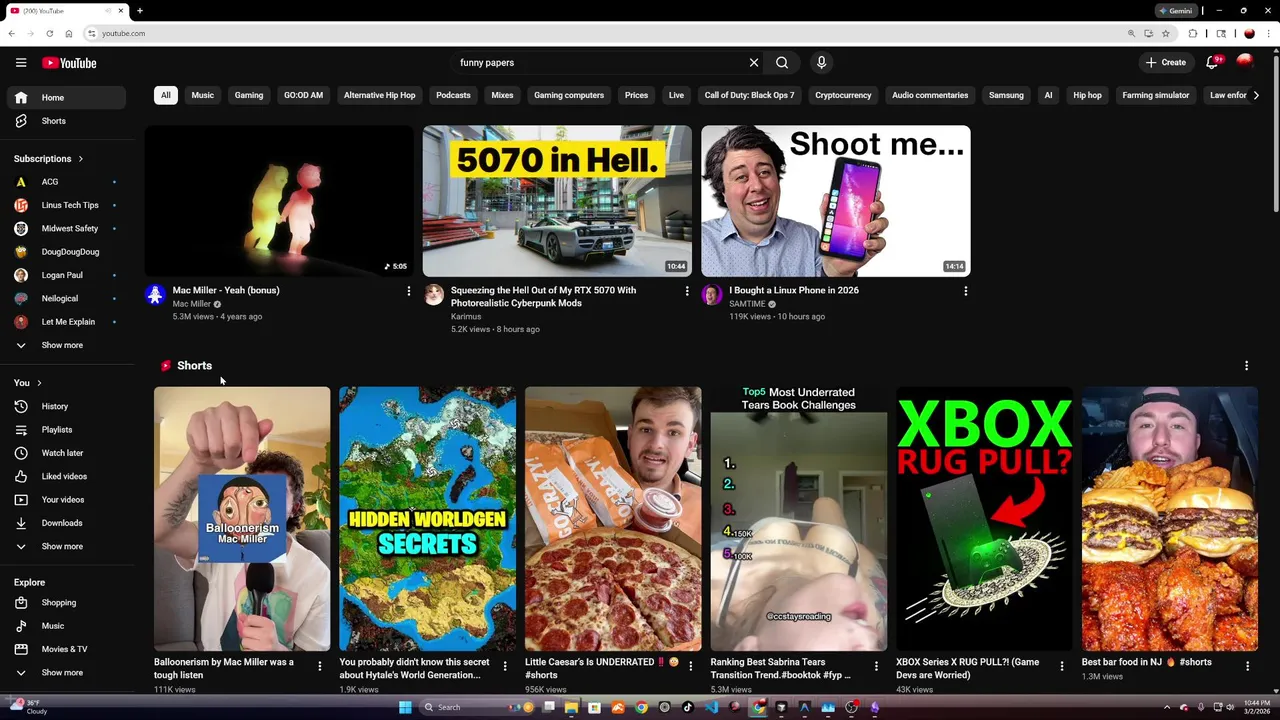The image size is (1280, 720).
Task: Reload the page in Chrome
Action: tap(49, 33)
